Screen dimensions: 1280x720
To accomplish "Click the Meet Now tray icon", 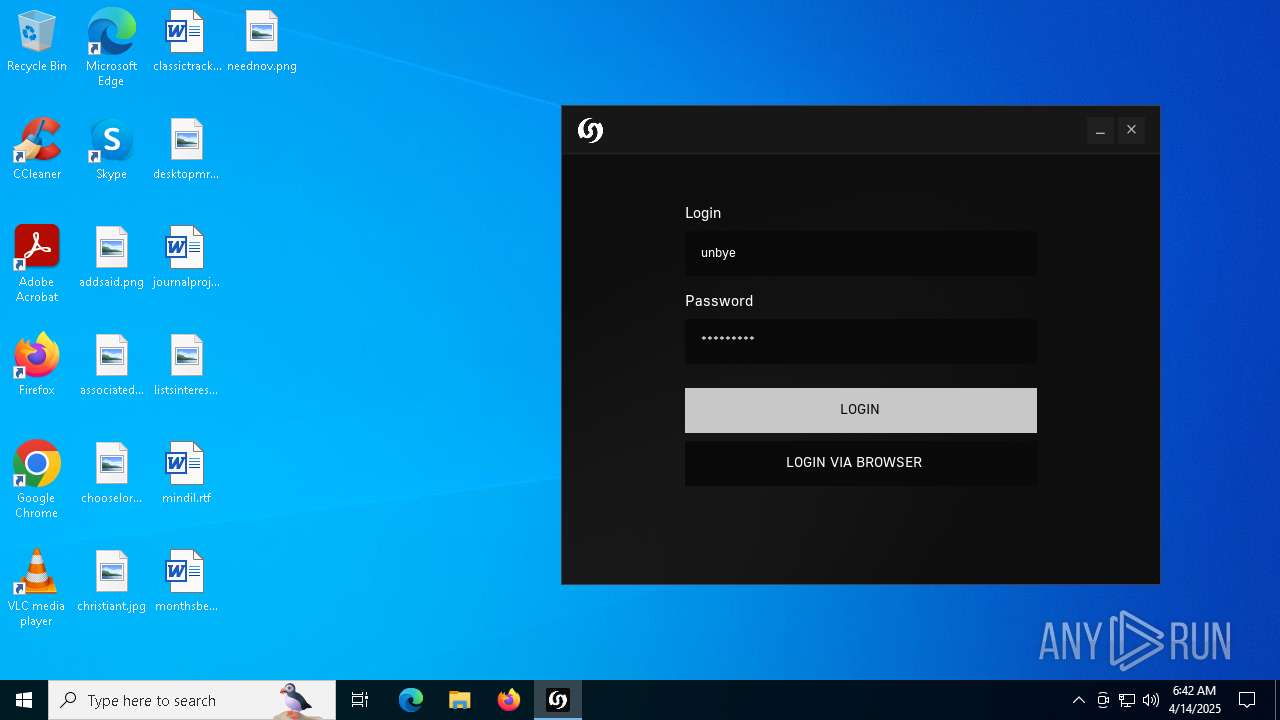I will pyautogui.click(x=1103, y=700).
